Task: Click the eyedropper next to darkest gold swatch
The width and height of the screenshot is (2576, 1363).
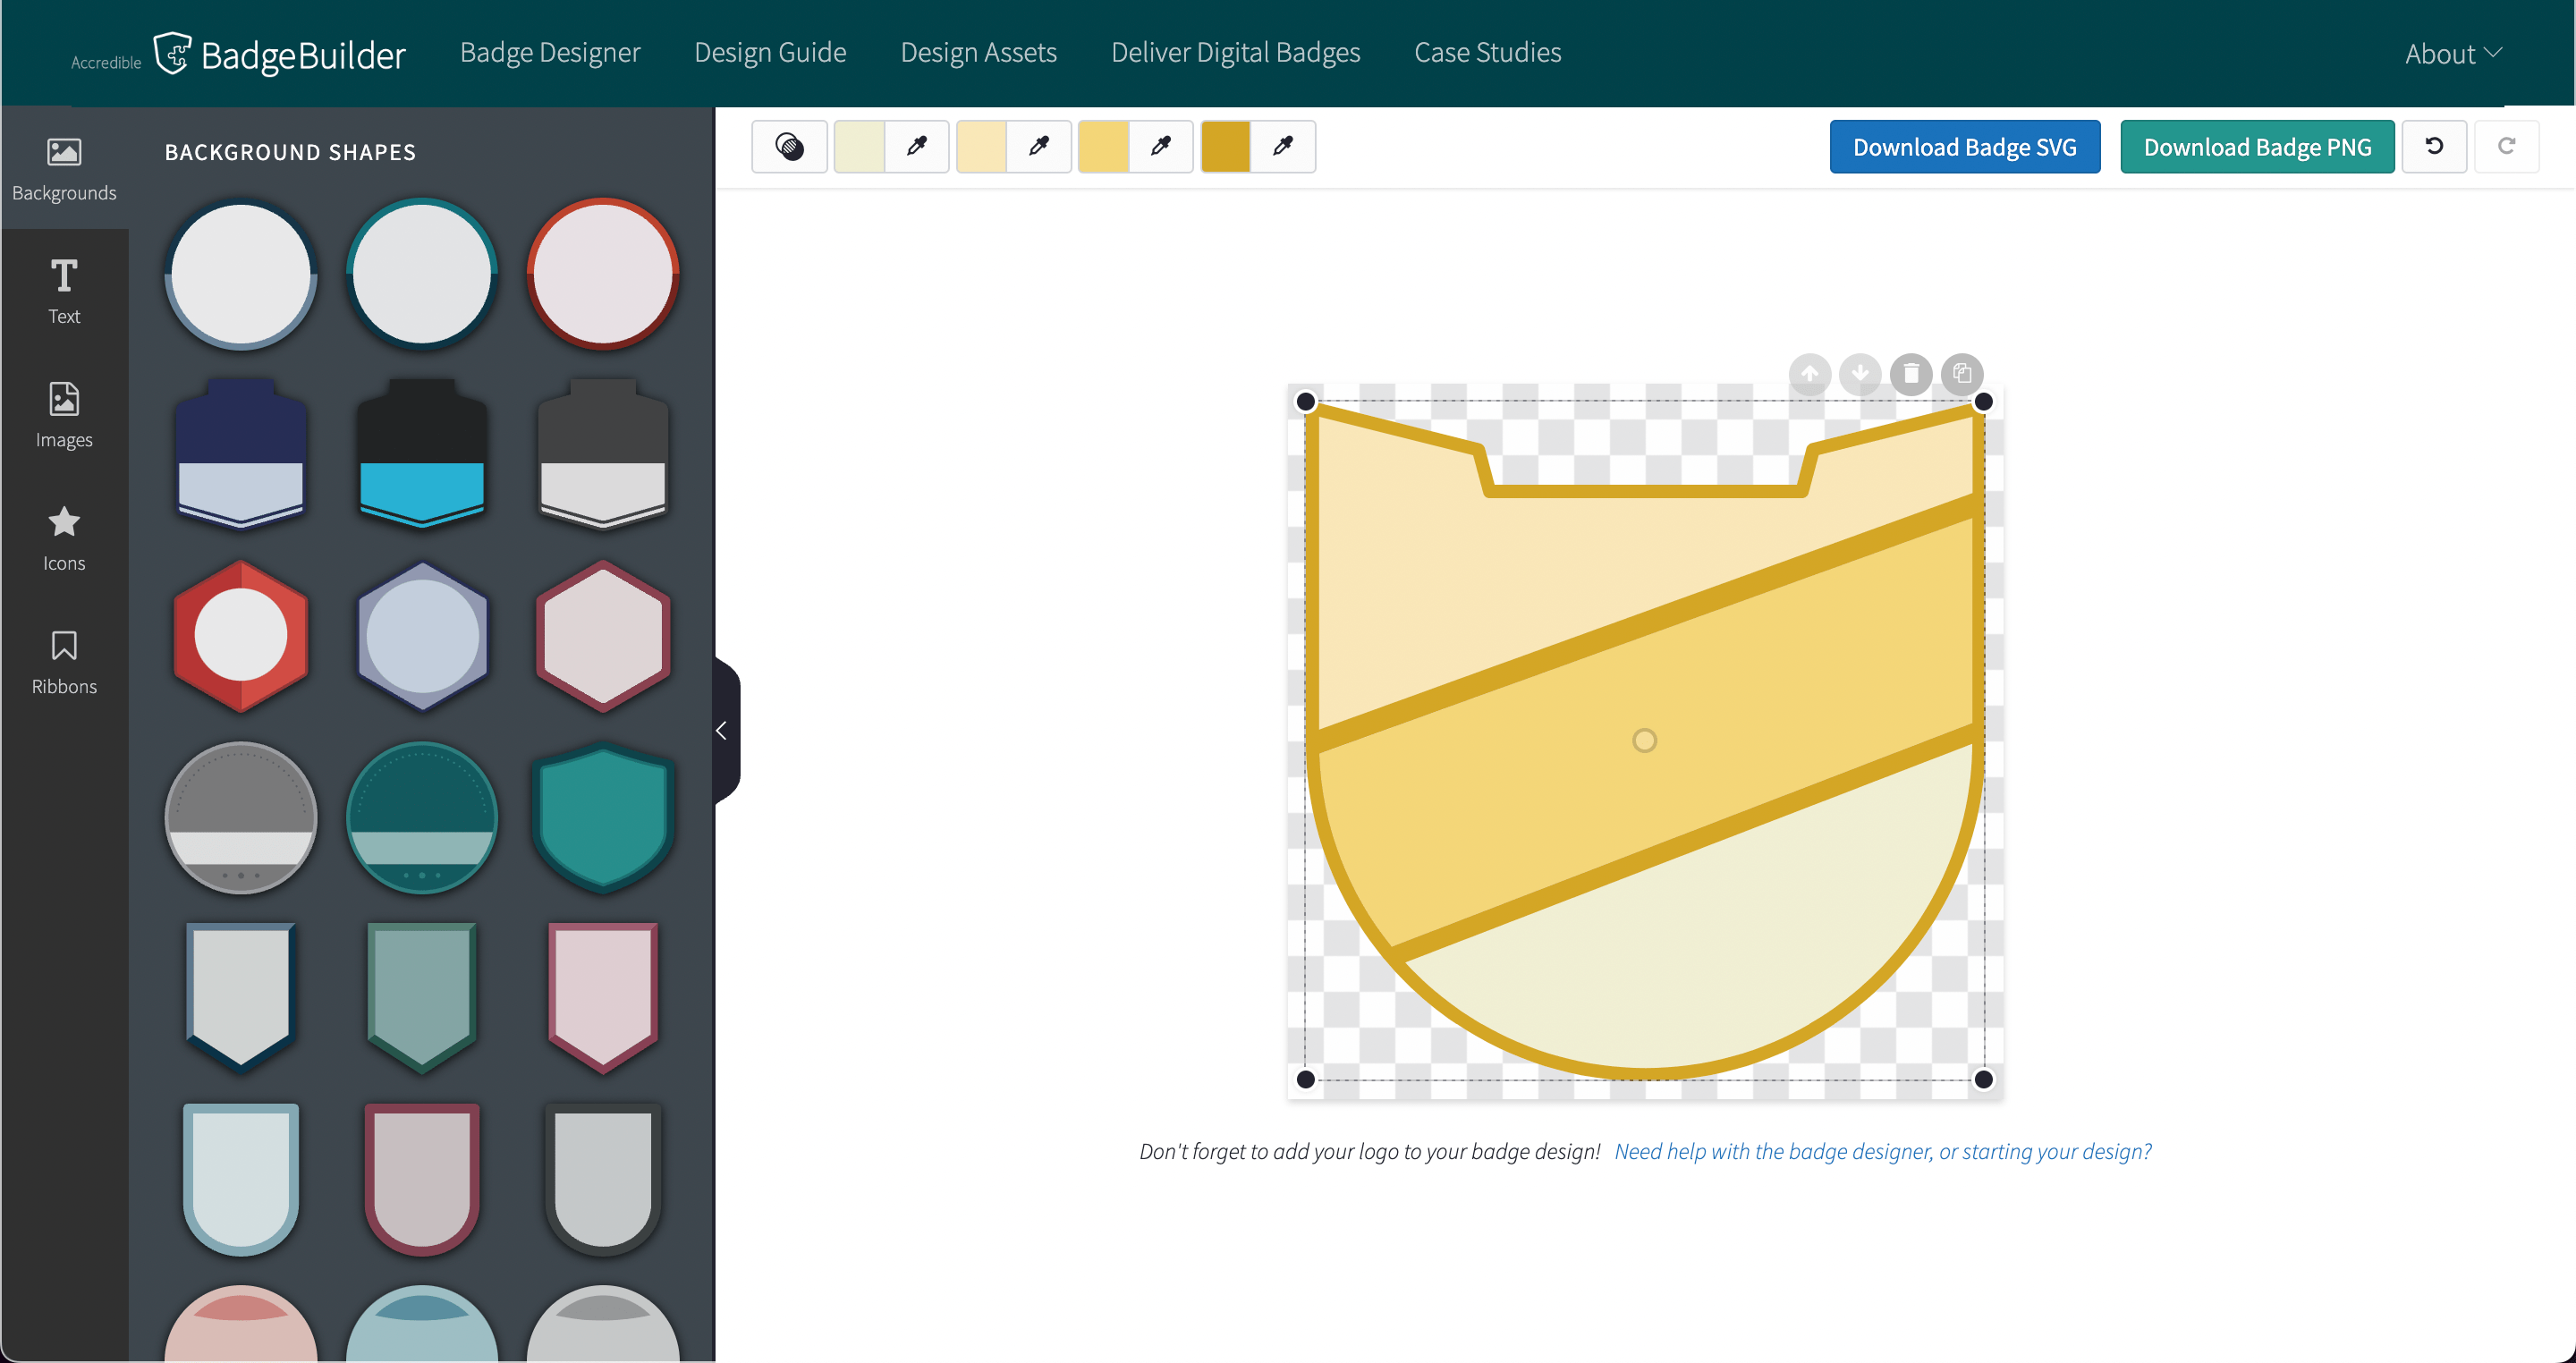Action: click(x=1283, y=147)
